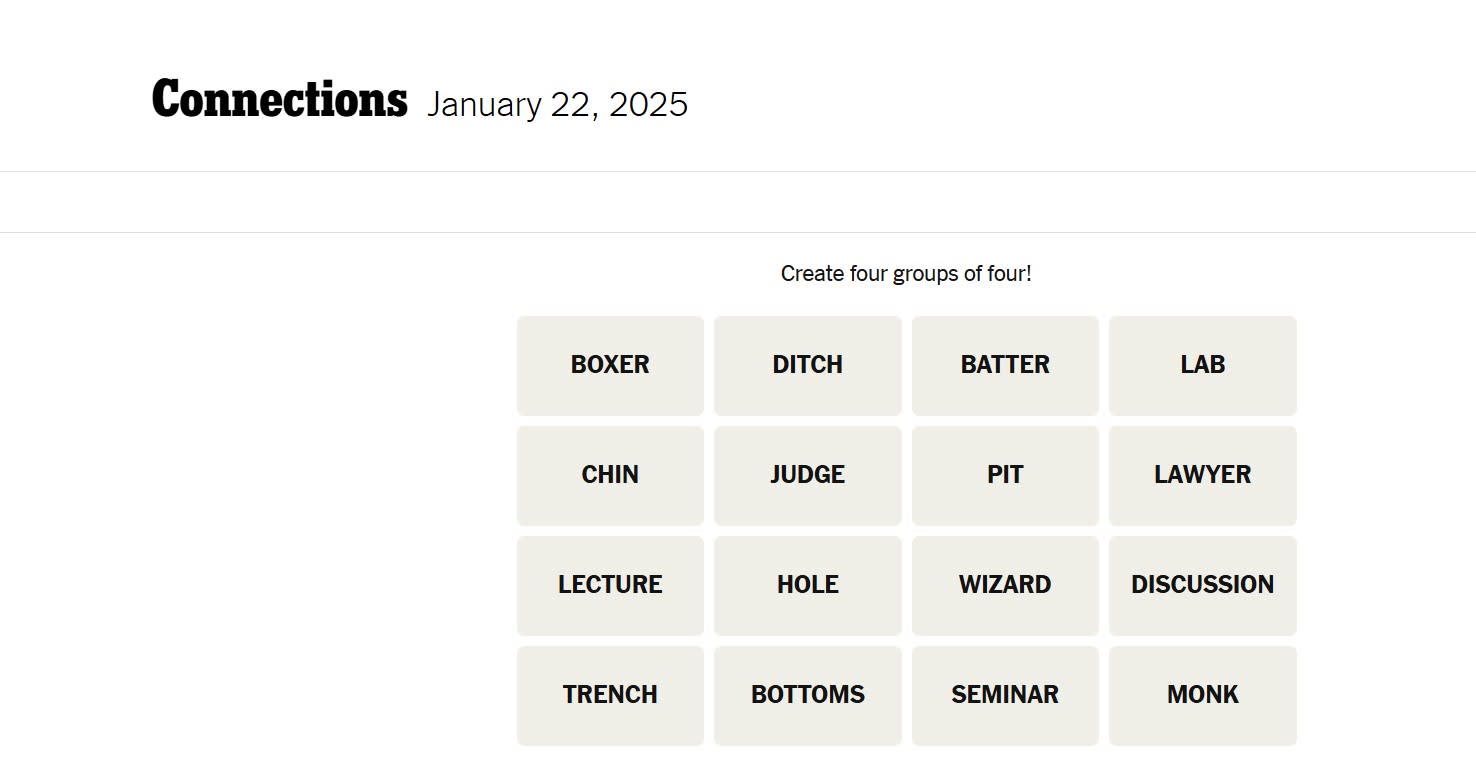Screen dimensions: 1476x772
Task: Select the DITCH tile
Action: point(807,365)
